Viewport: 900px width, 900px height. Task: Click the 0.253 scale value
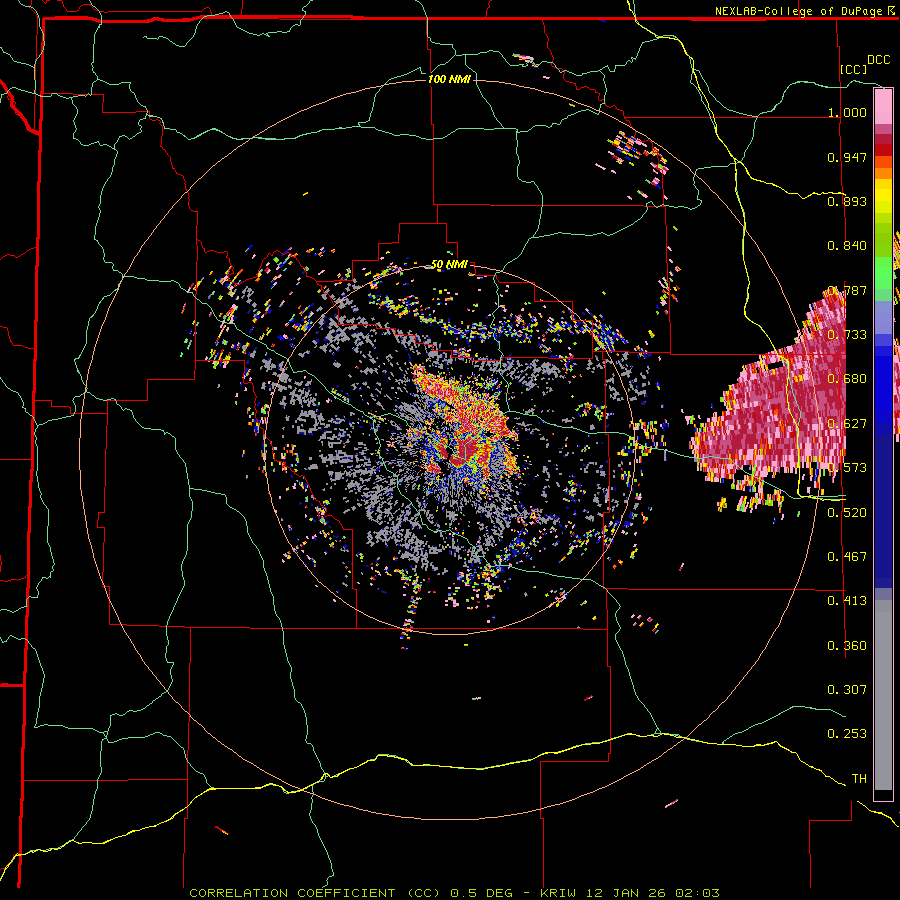click(847, 734)
